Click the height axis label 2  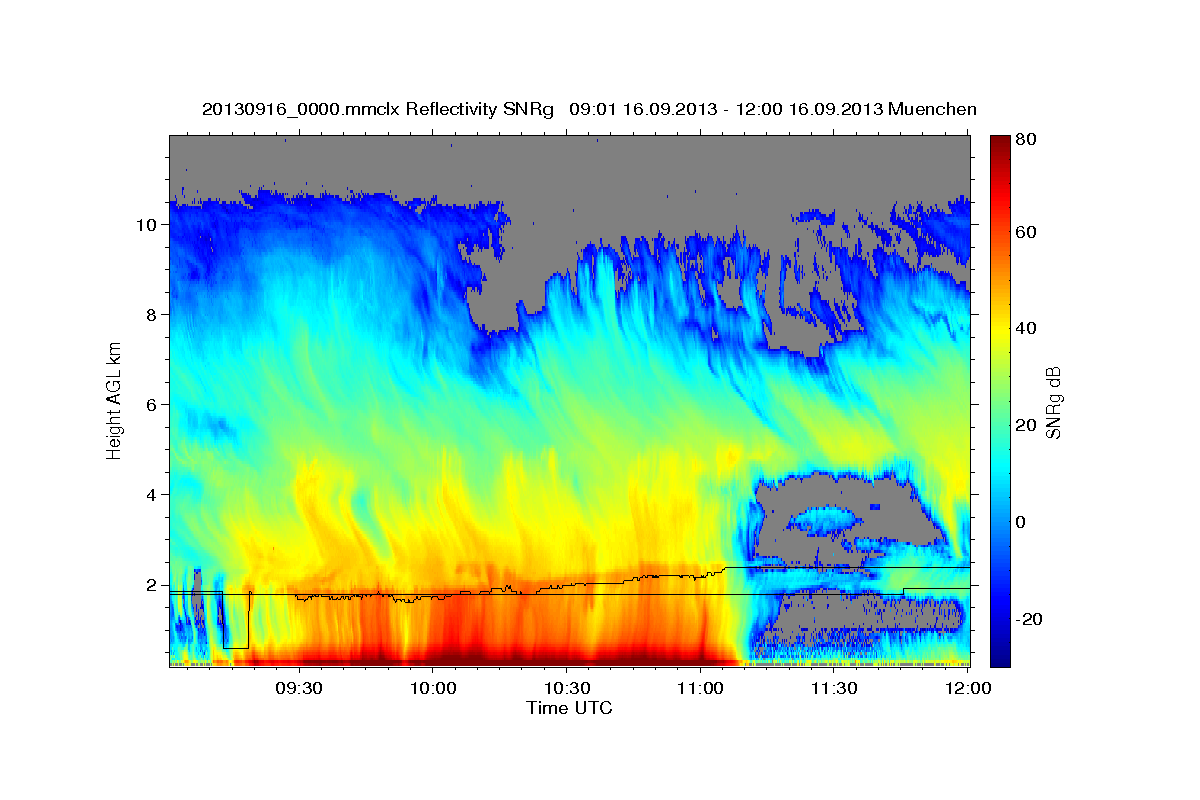point(154,585)
